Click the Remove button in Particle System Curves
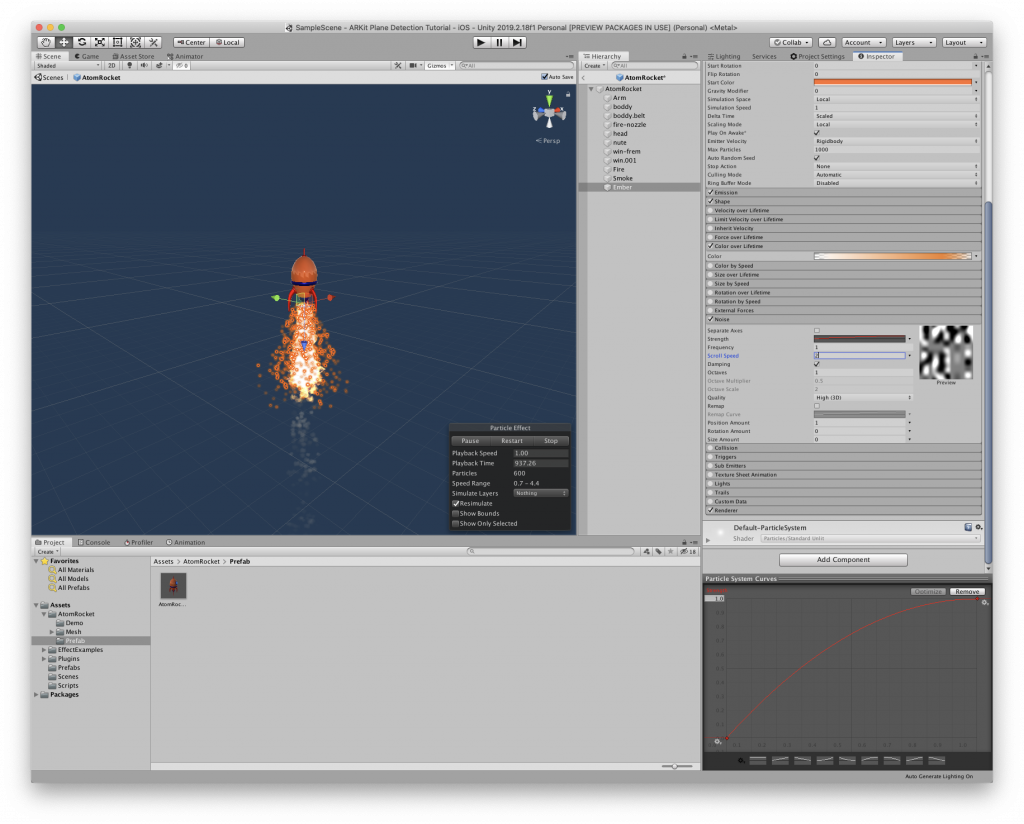The width and height of the screenshot is (1024, 824). coord(967,592)
